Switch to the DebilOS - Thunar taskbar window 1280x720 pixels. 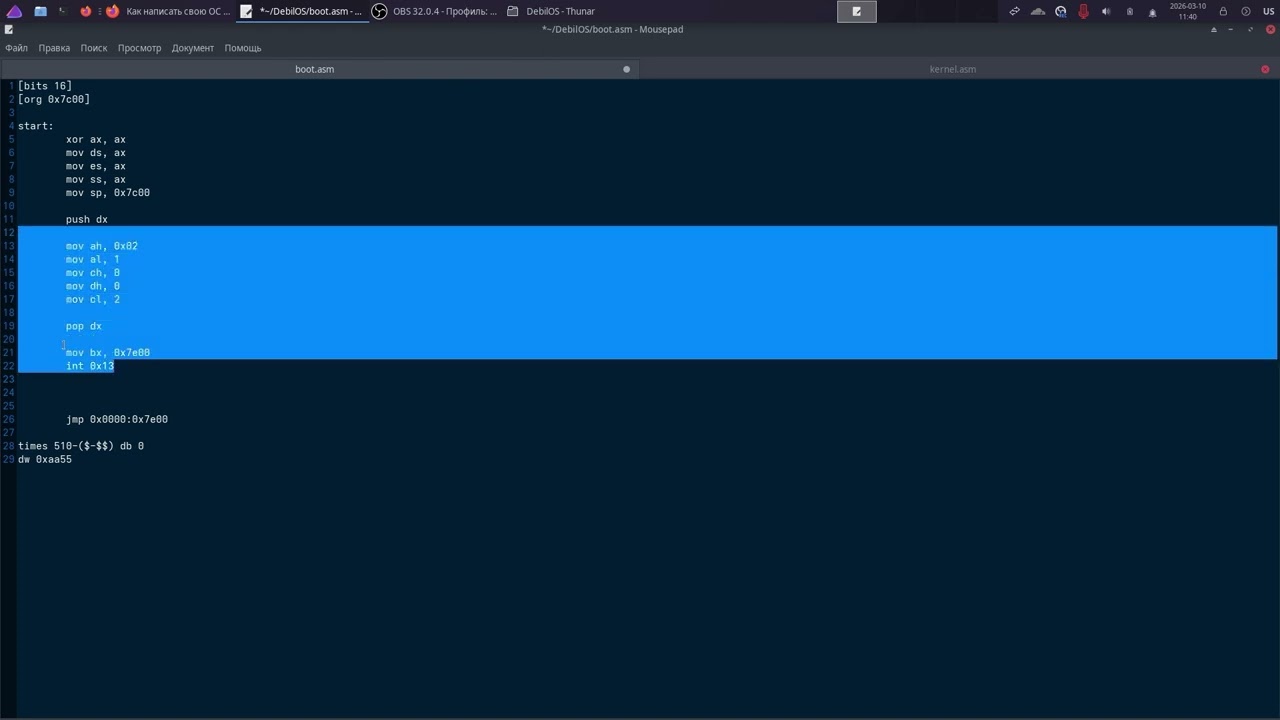click(551, 11)
